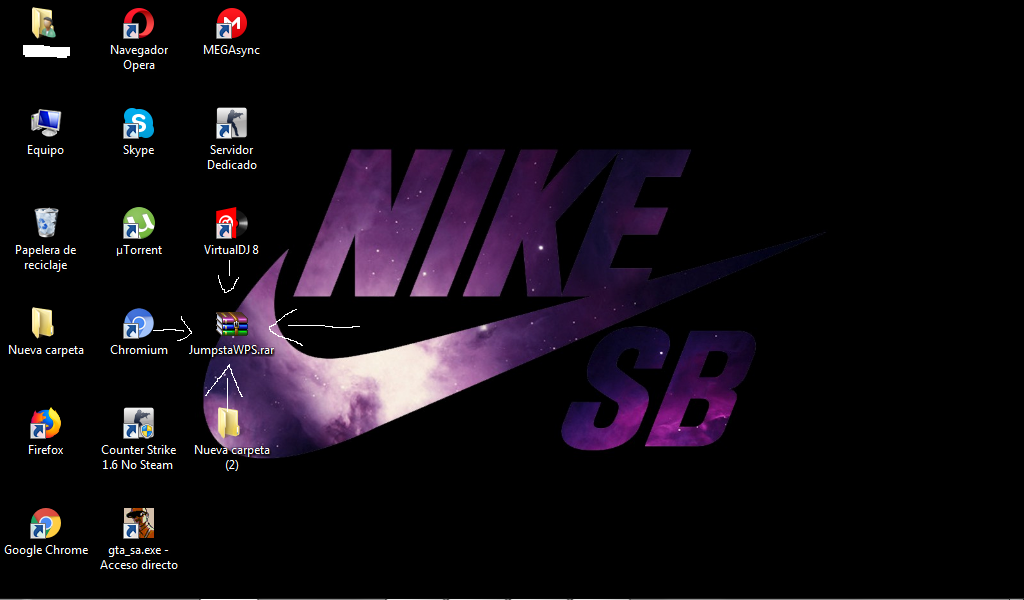
Task: Click the 'Nueva carpeta (2)' label text
Action: click(x=232, y=457)
